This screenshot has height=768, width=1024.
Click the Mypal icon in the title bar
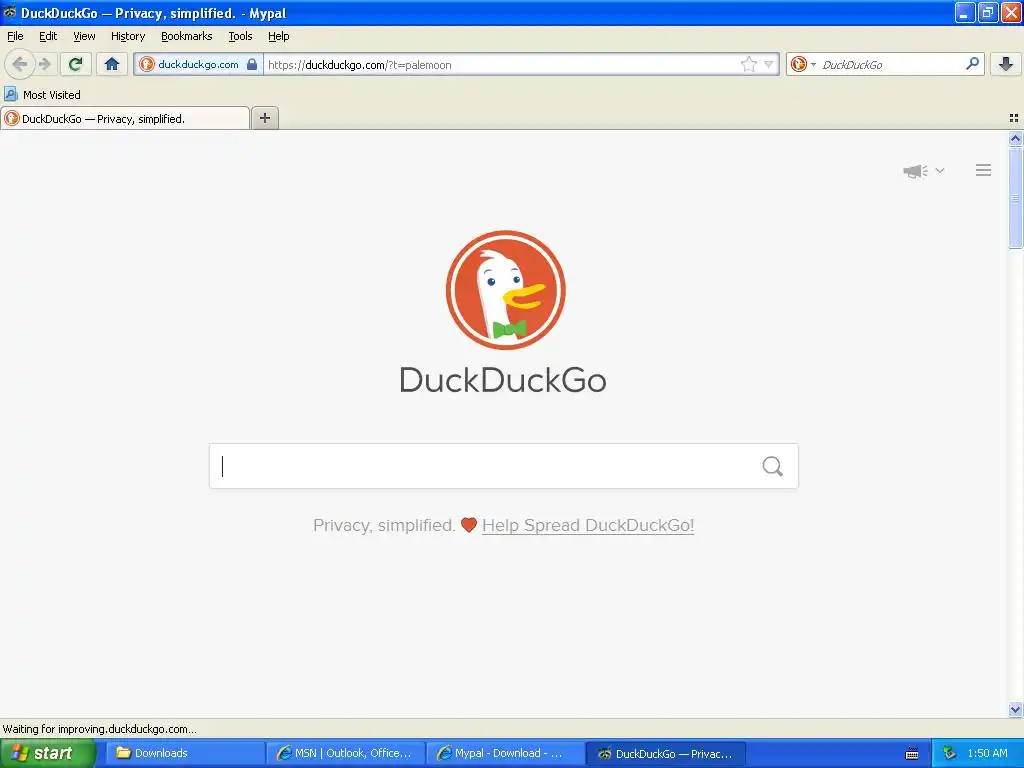tap(10, 12)
